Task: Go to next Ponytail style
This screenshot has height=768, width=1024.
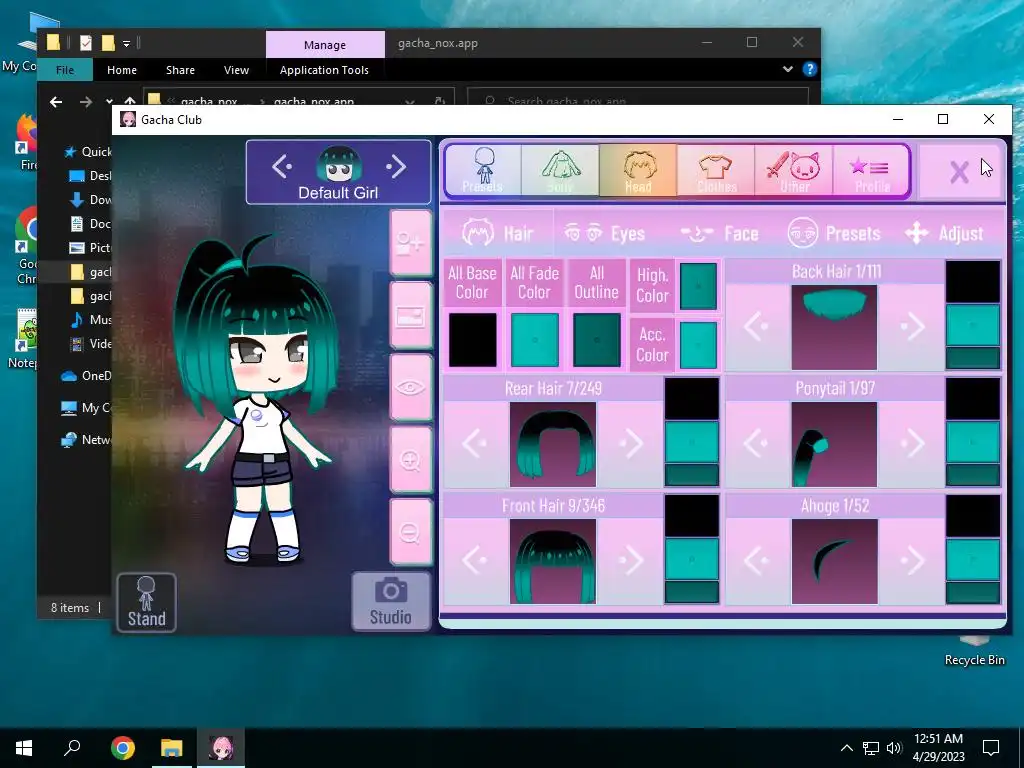Action: (x=912, y=444)
